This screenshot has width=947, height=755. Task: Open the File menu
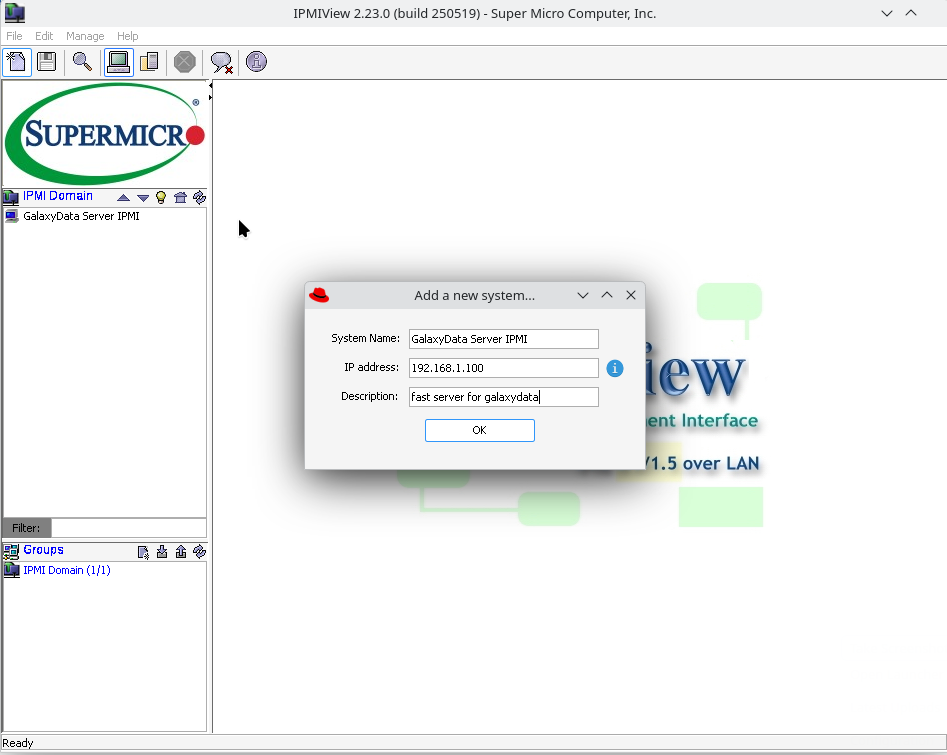[14, 36]
